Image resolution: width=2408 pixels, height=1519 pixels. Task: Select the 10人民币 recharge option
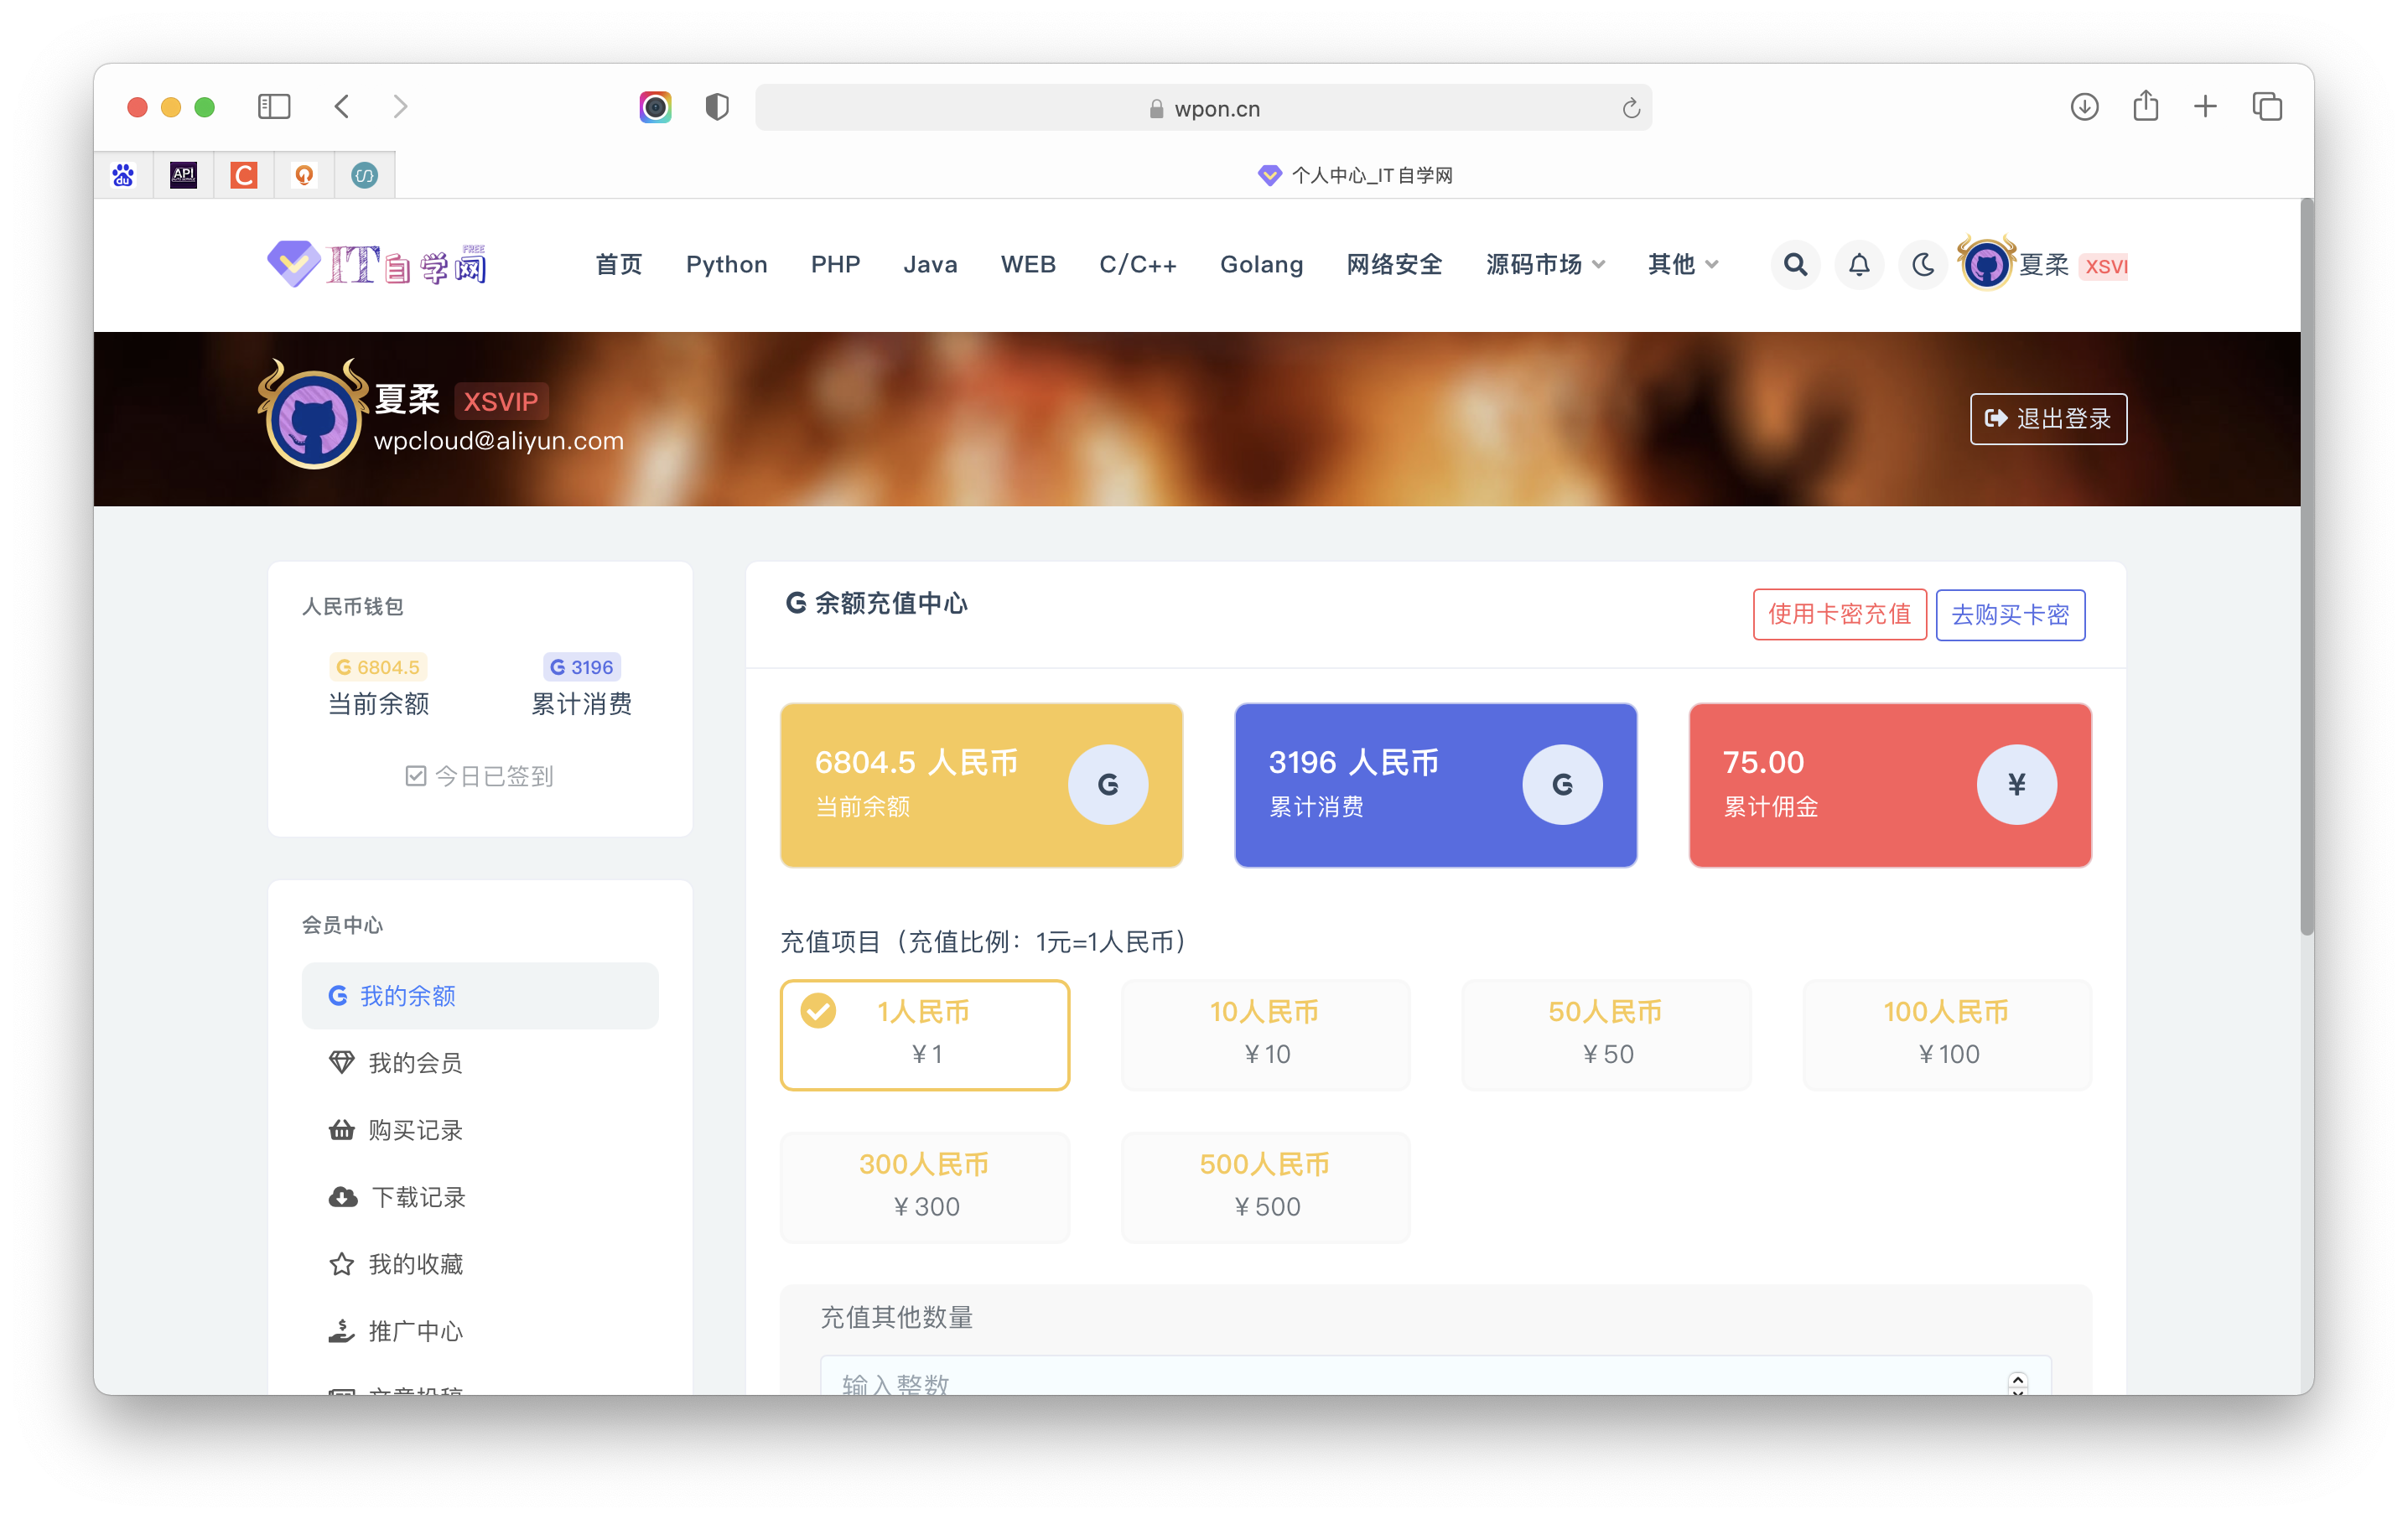[1265, 1034]
